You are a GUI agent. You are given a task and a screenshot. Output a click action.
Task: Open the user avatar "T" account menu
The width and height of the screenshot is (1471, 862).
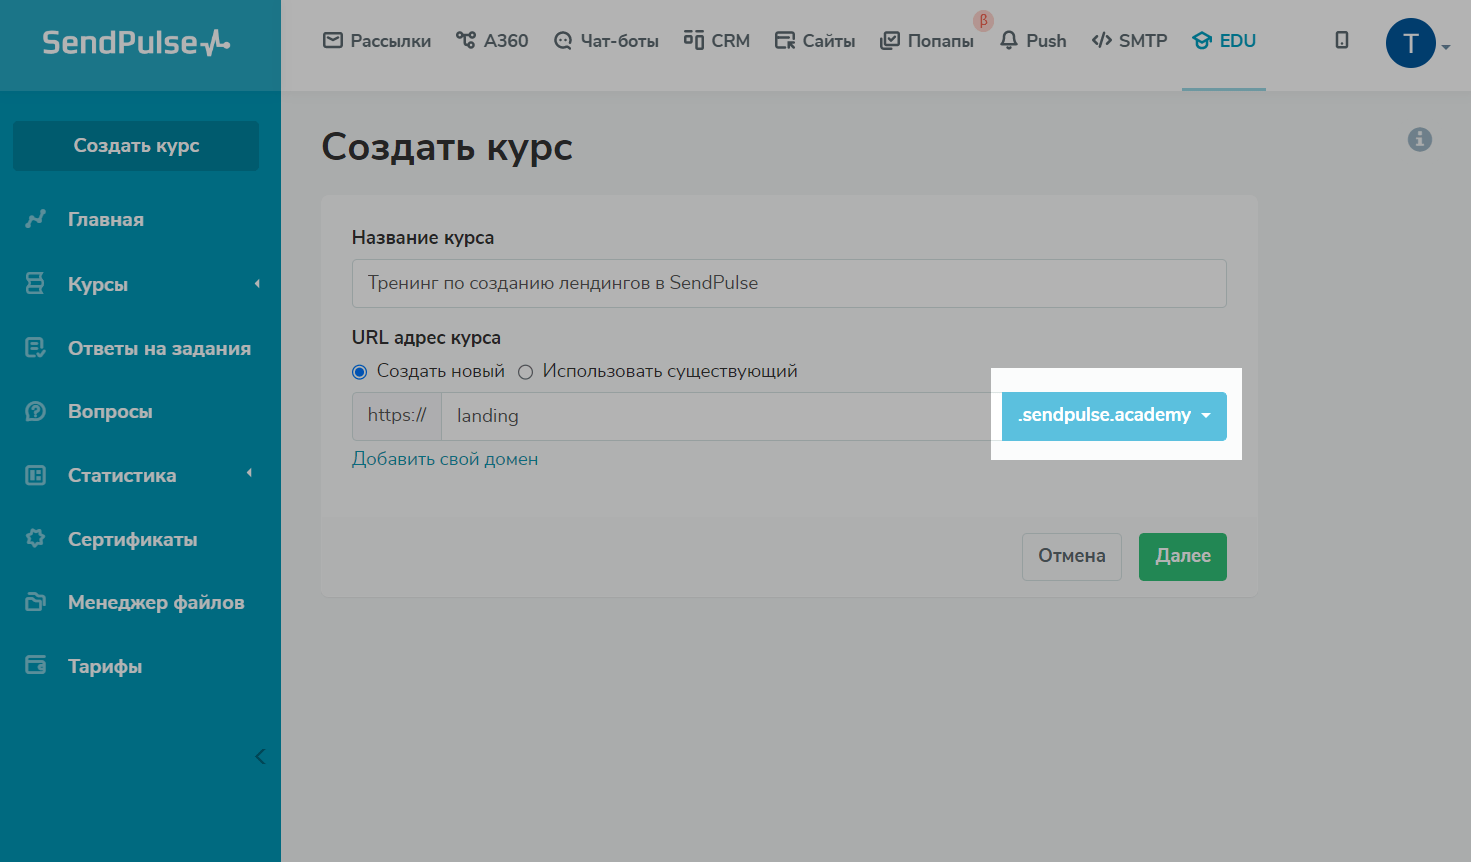point(1411,43)
